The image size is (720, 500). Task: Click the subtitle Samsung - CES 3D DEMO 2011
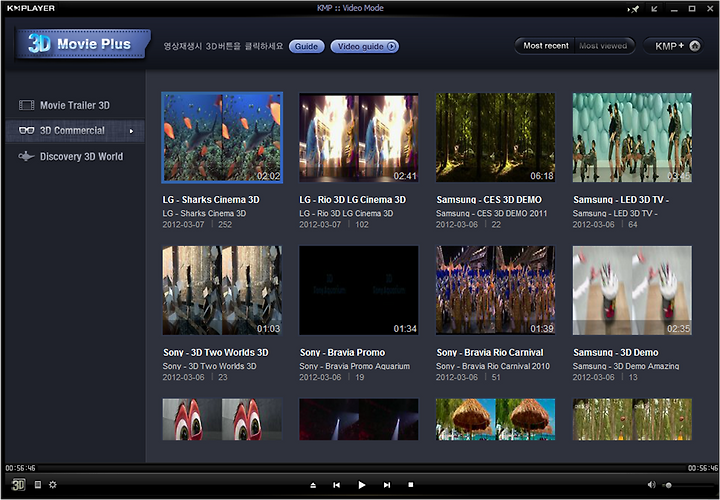492,213
